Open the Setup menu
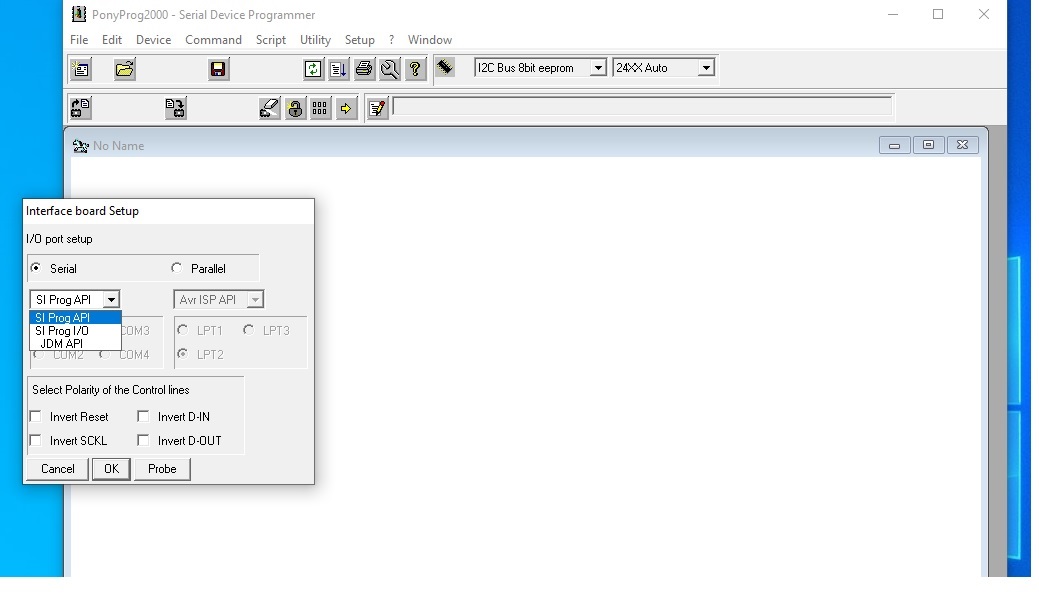Image resolution: width=1039 pixels, height=595 pixels. tap(360, 40)
